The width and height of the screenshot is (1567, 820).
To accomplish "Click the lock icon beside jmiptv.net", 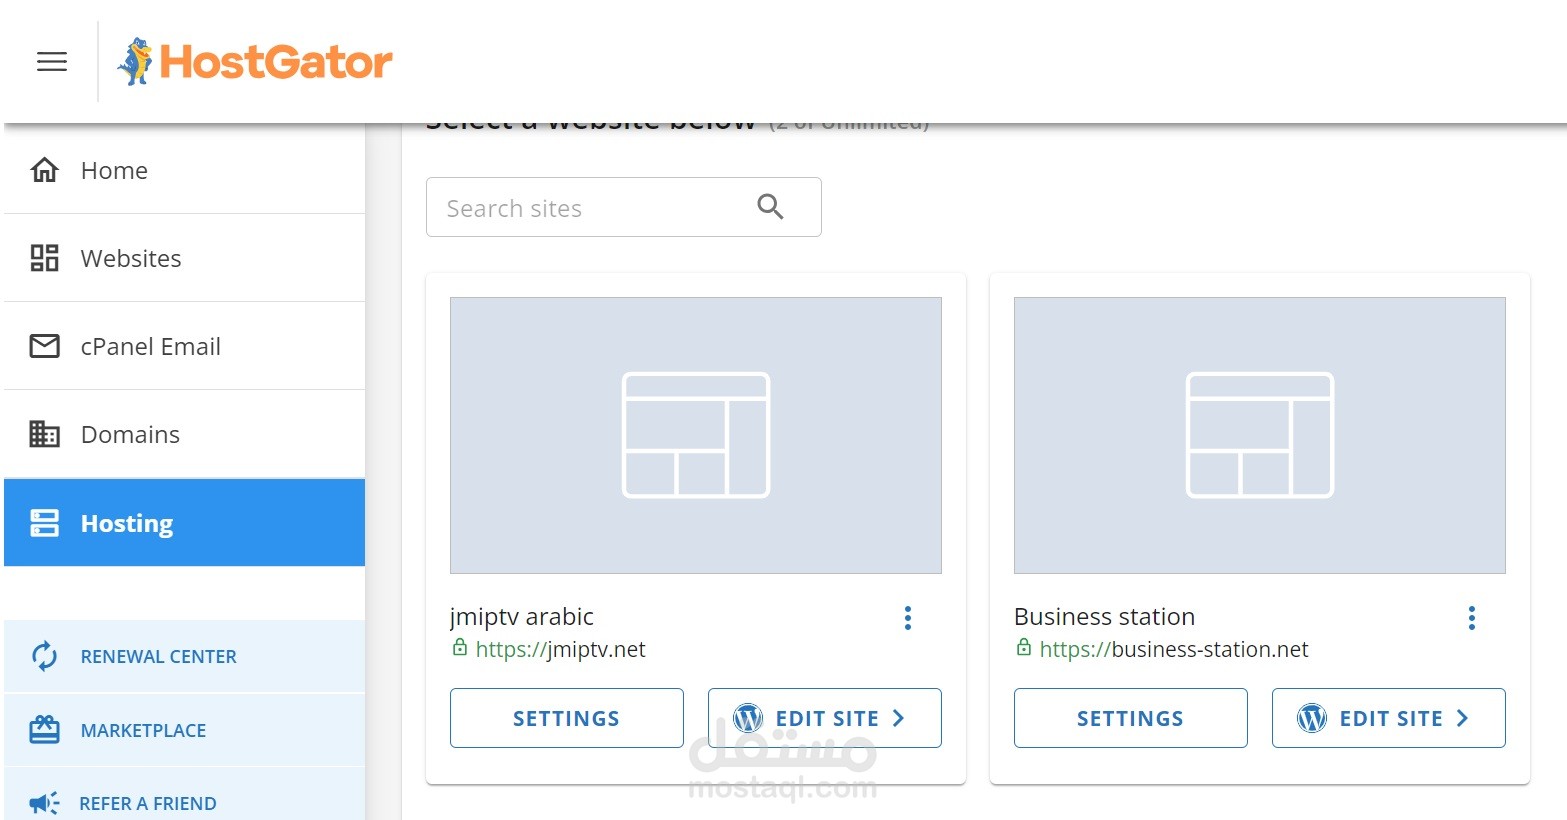I will pyautogui.click(x=460, y=648).
